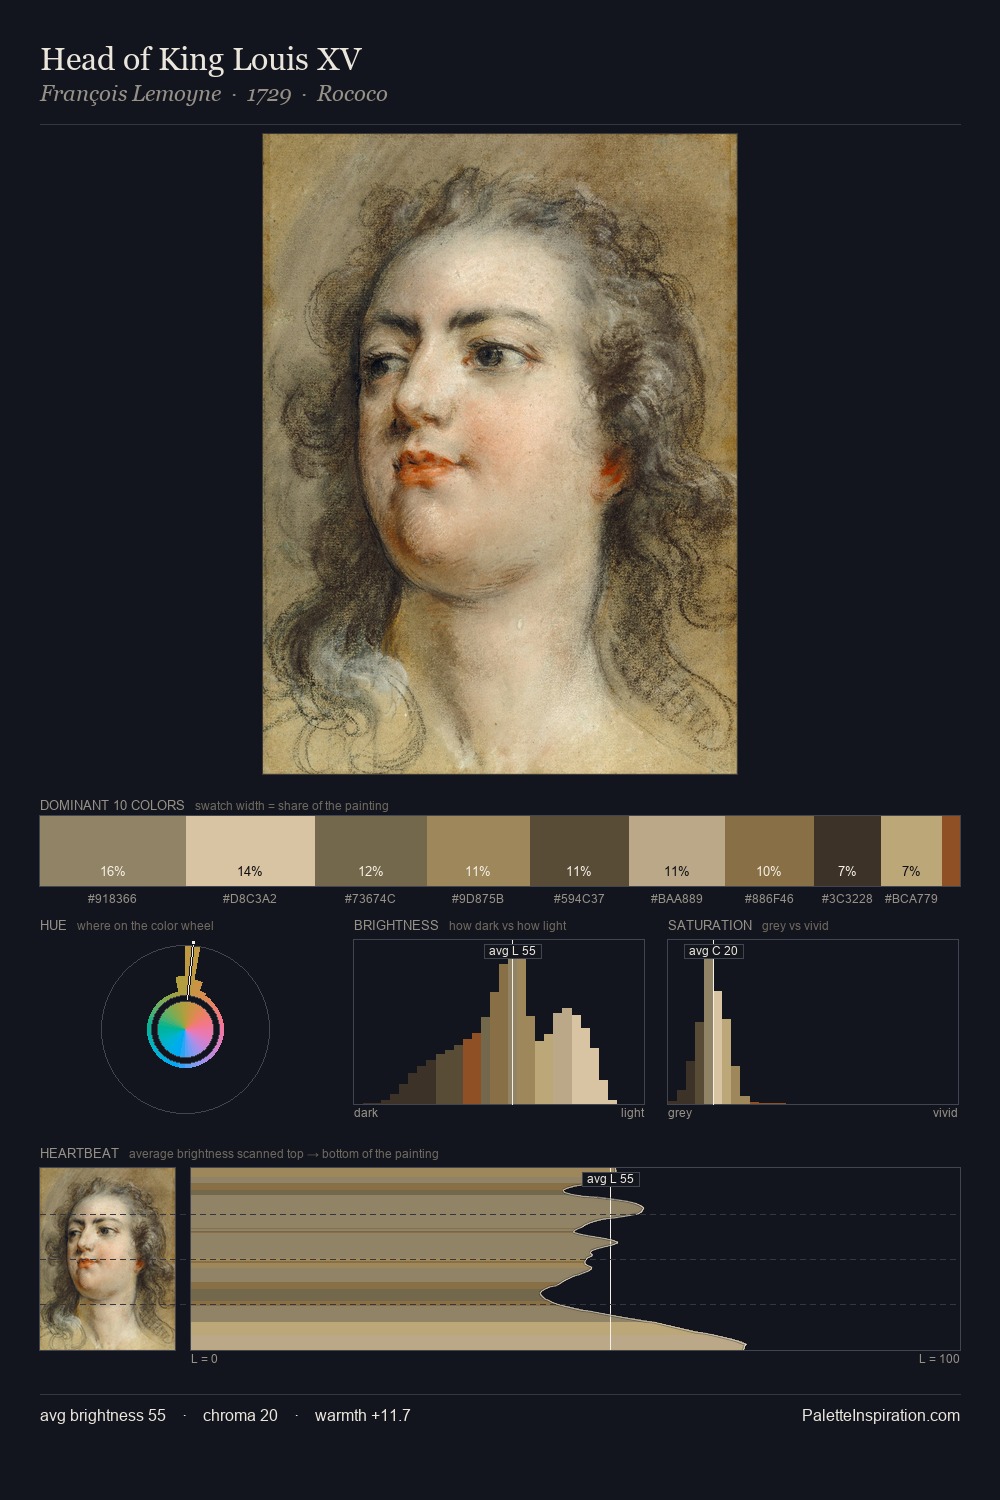1000x1500 pixels.
Task: Pick the dark brown swatch above #594C37
Action: tap(579, 851)
